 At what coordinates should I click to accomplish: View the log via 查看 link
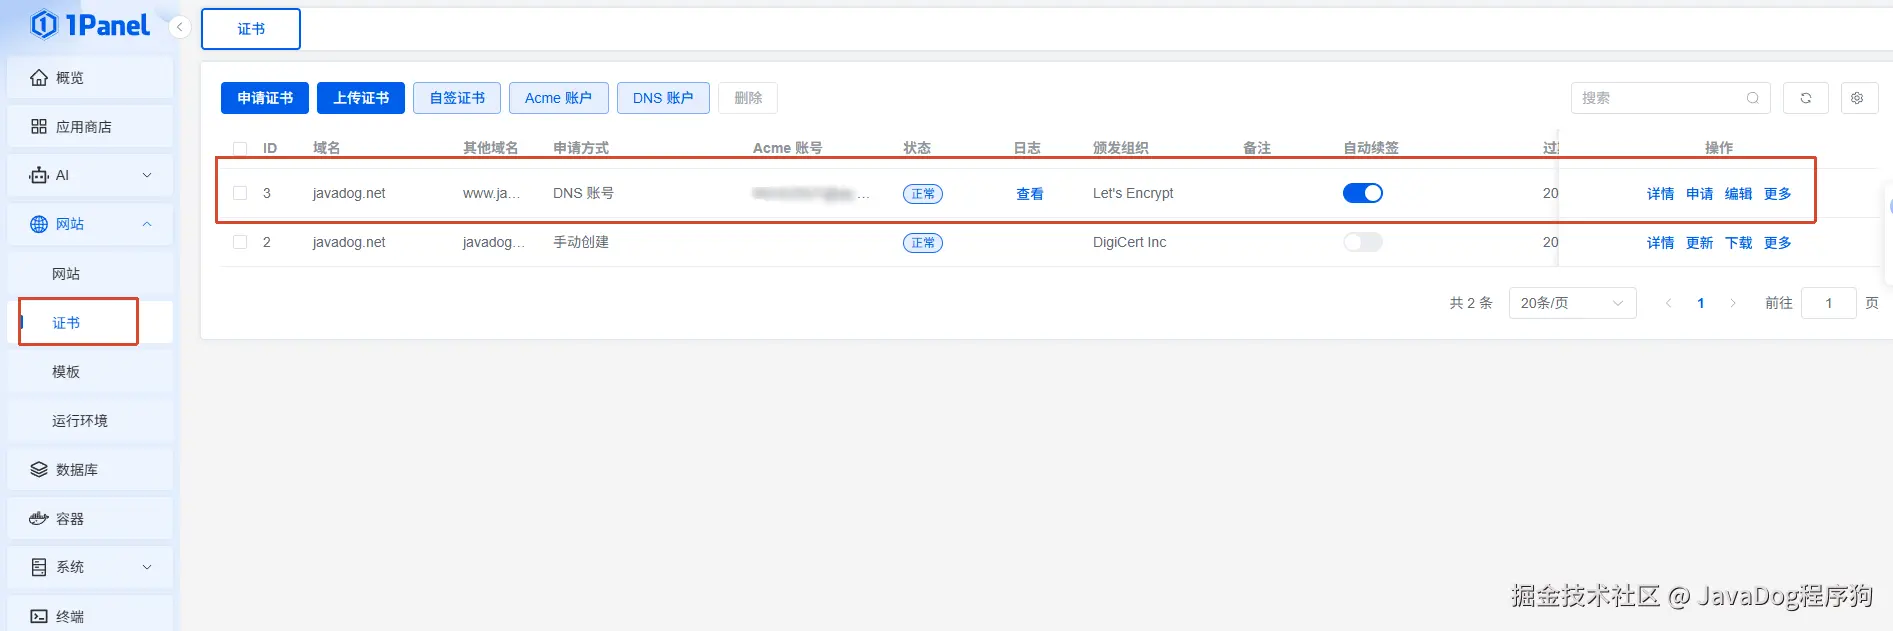pos(1029,194)
